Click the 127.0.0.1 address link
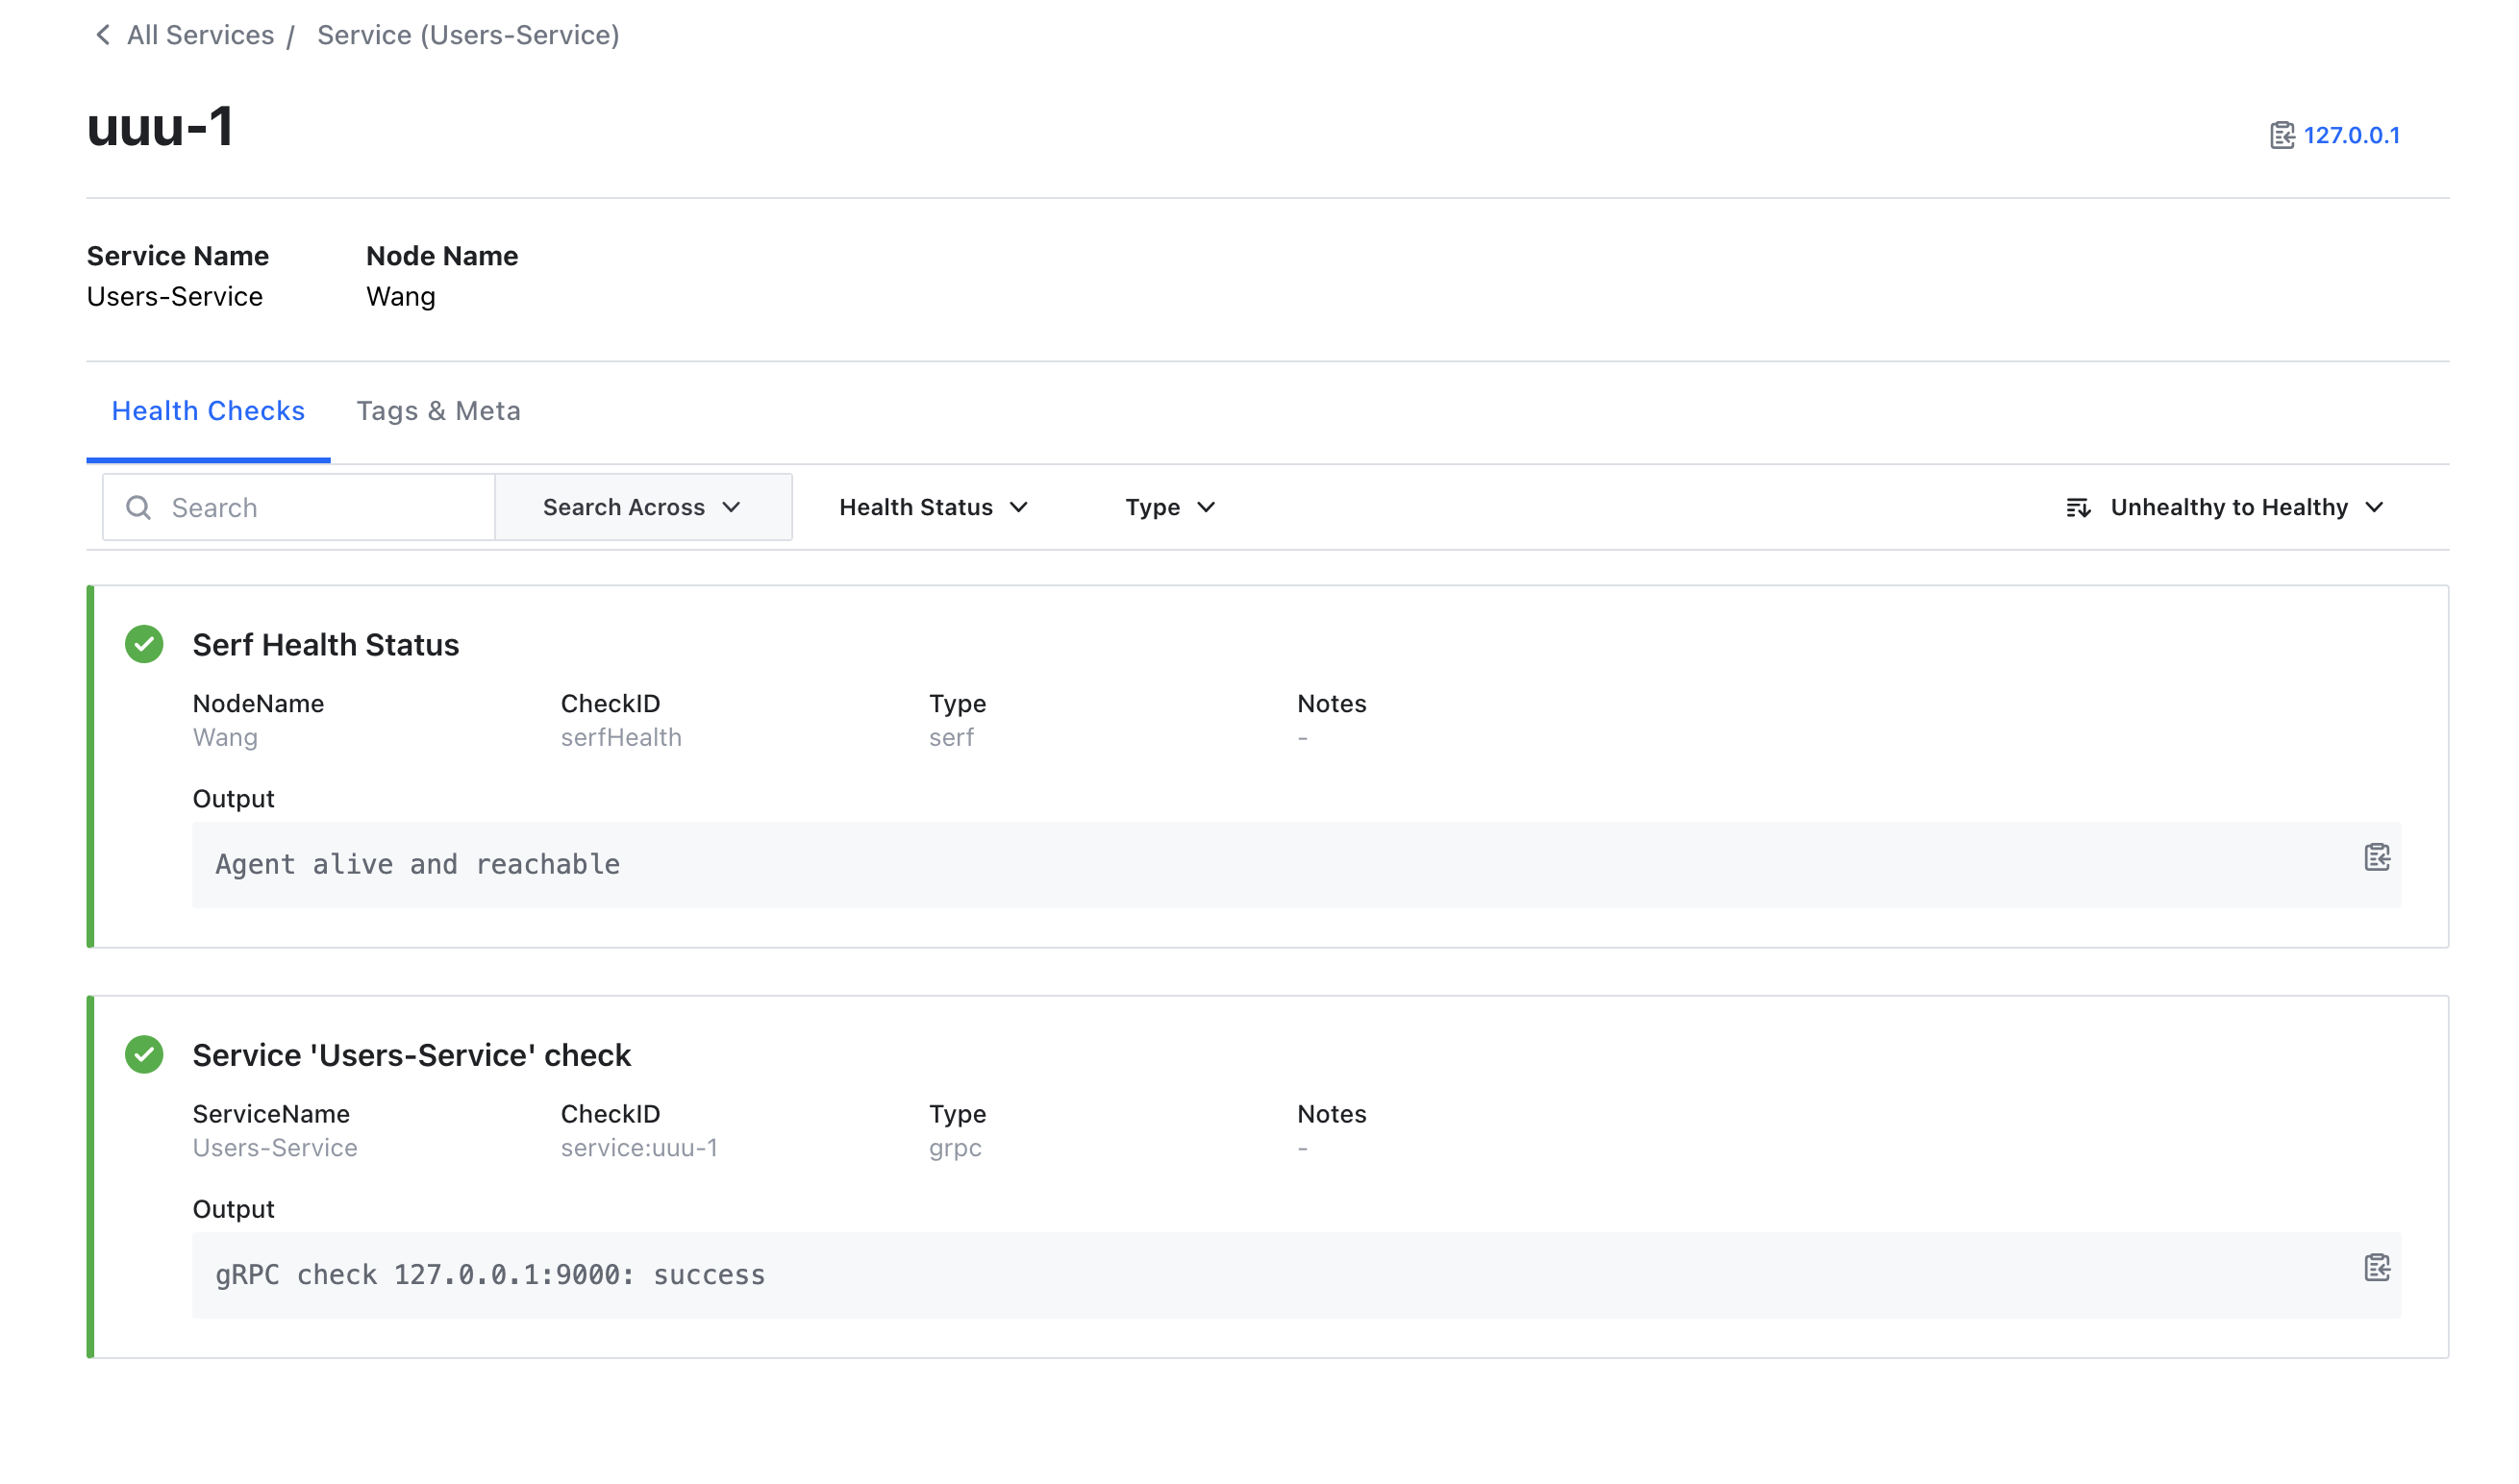Screen dimensions: 2519x1484 pos(2351,135)
